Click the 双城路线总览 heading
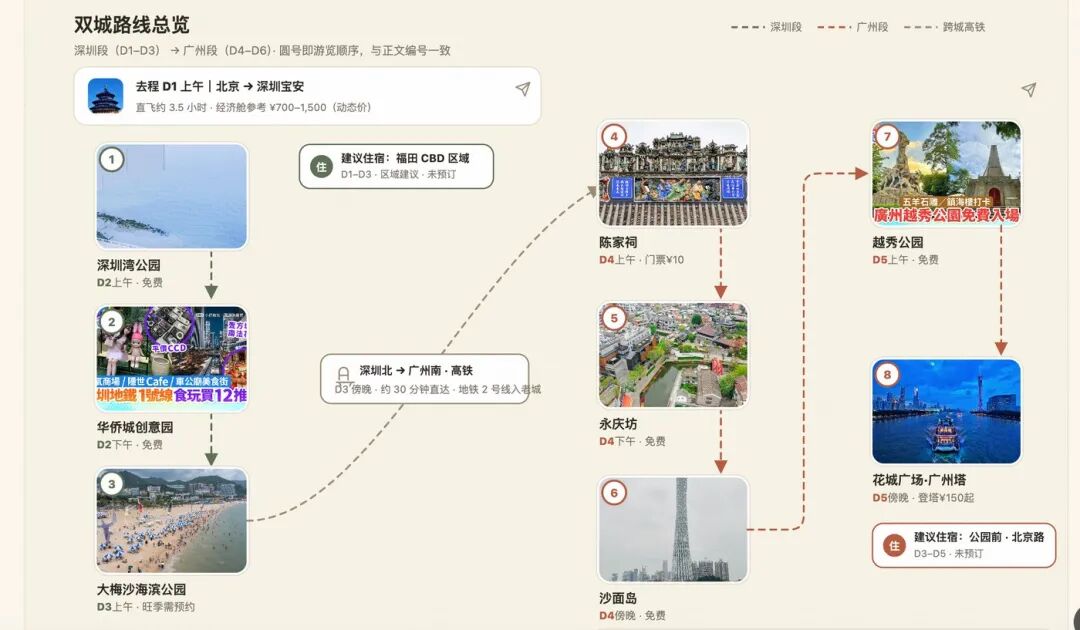 pos(132,25)
